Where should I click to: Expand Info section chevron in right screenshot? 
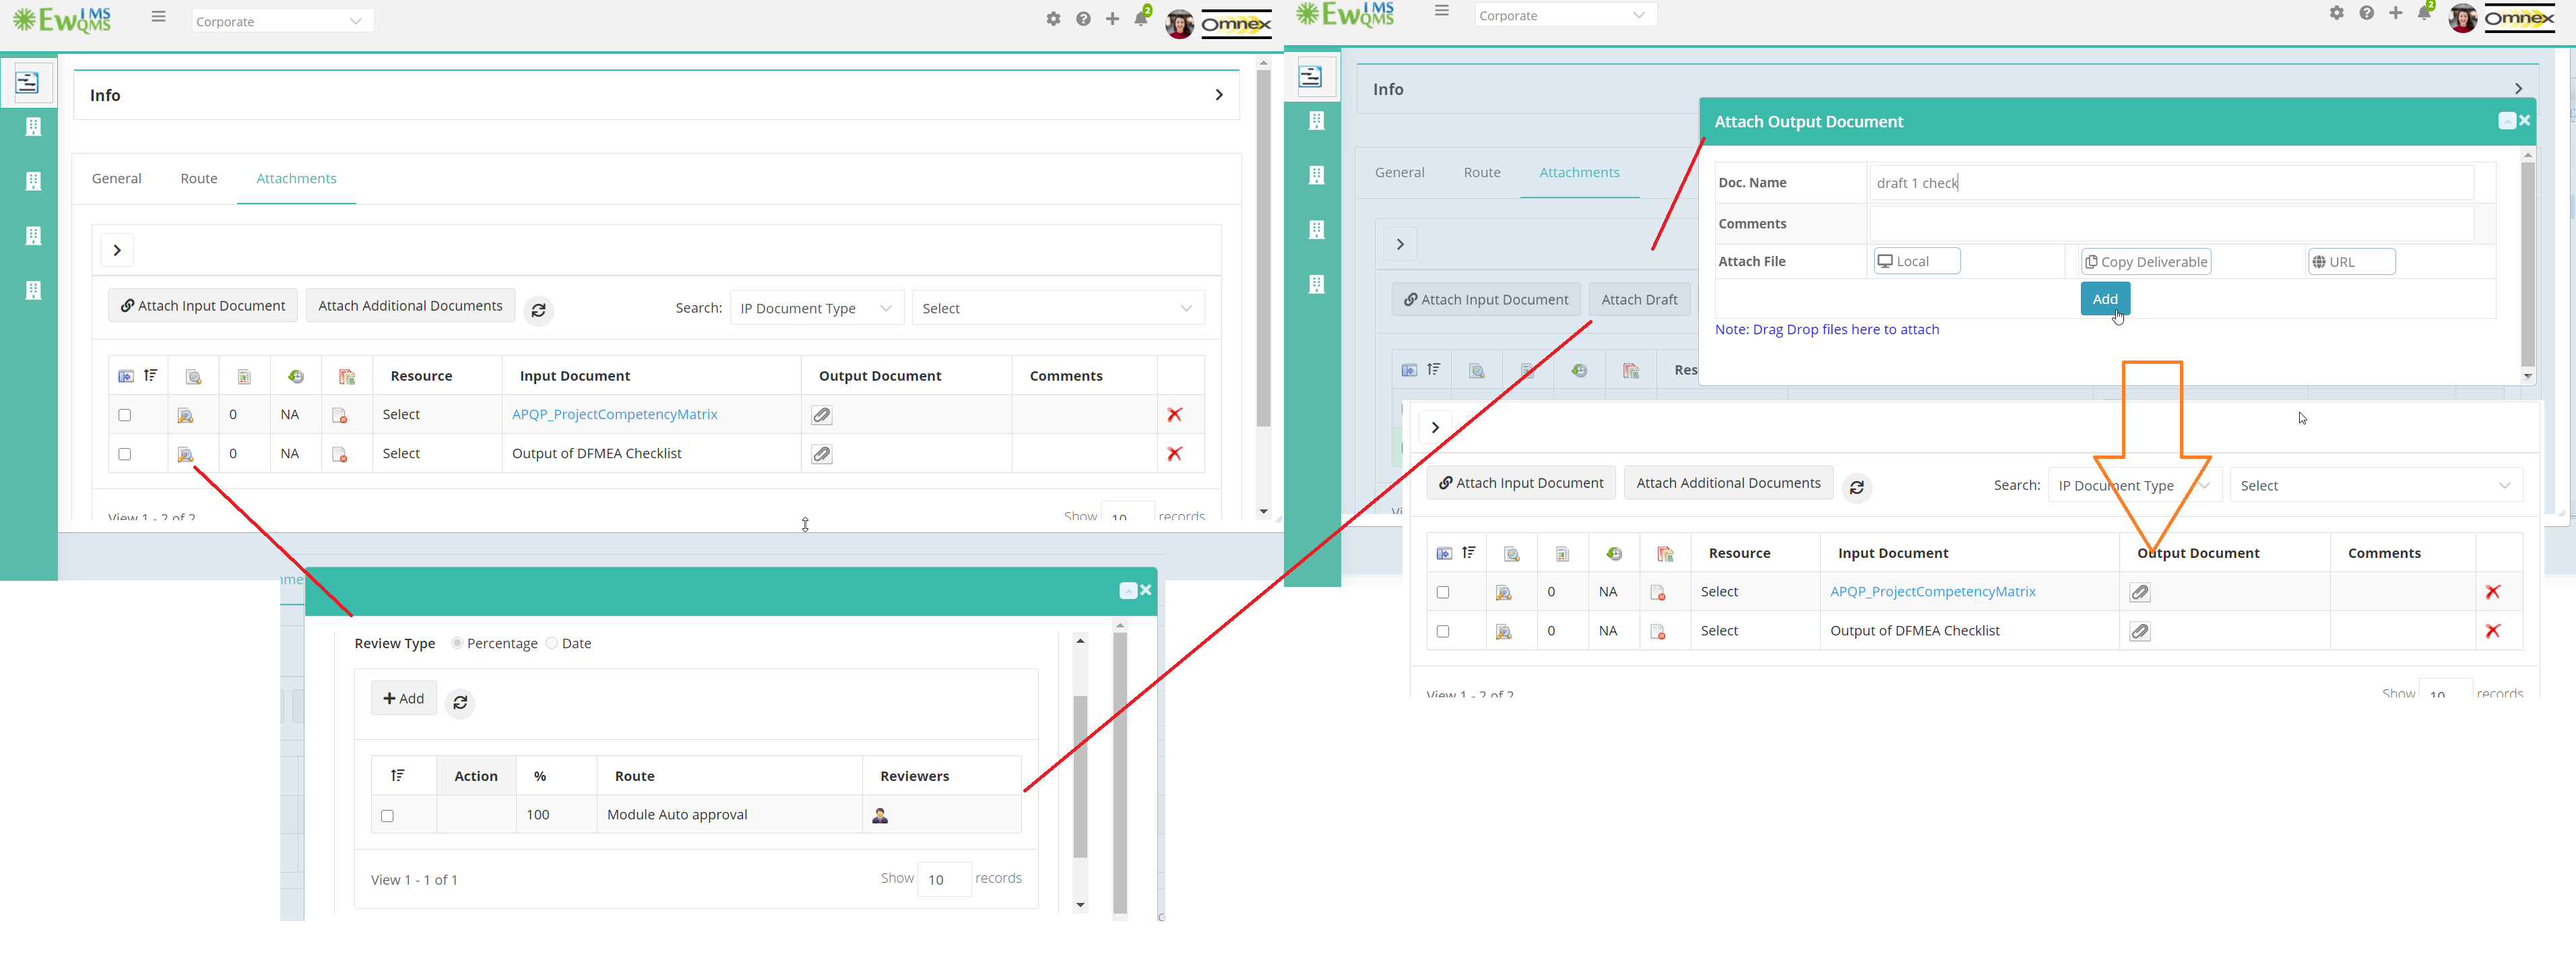[2518, 89]
